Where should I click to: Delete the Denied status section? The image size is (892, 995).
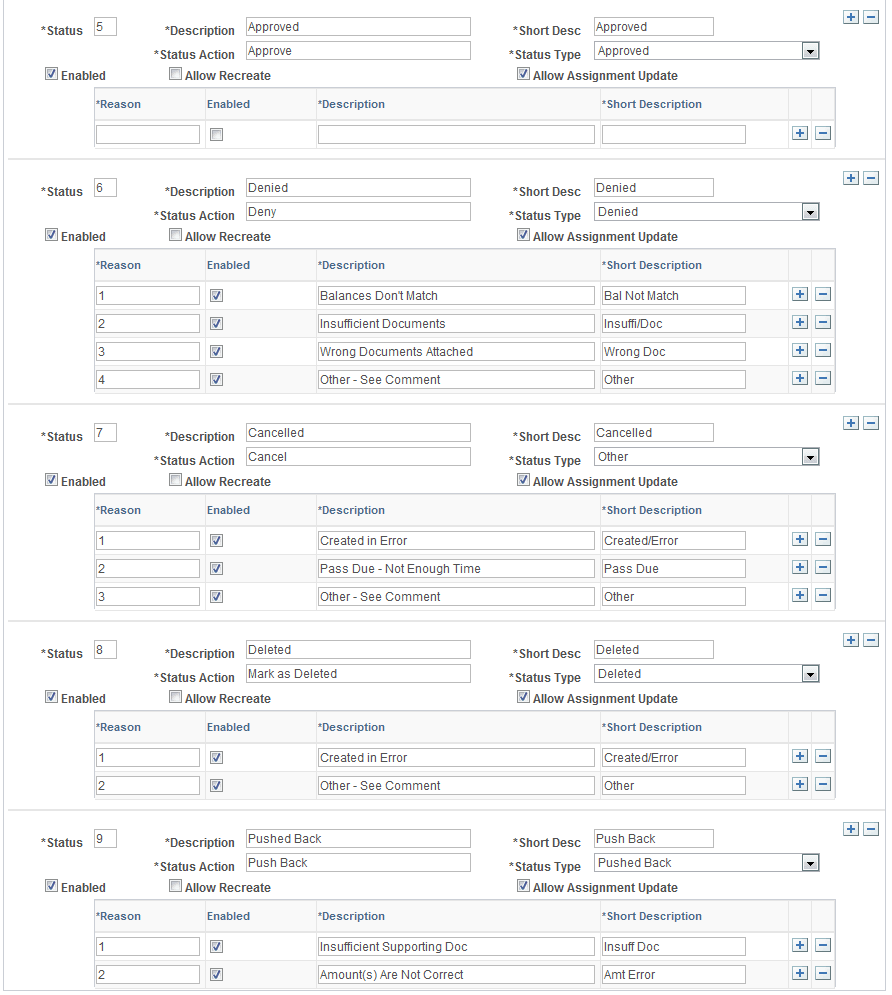point(871,177)
